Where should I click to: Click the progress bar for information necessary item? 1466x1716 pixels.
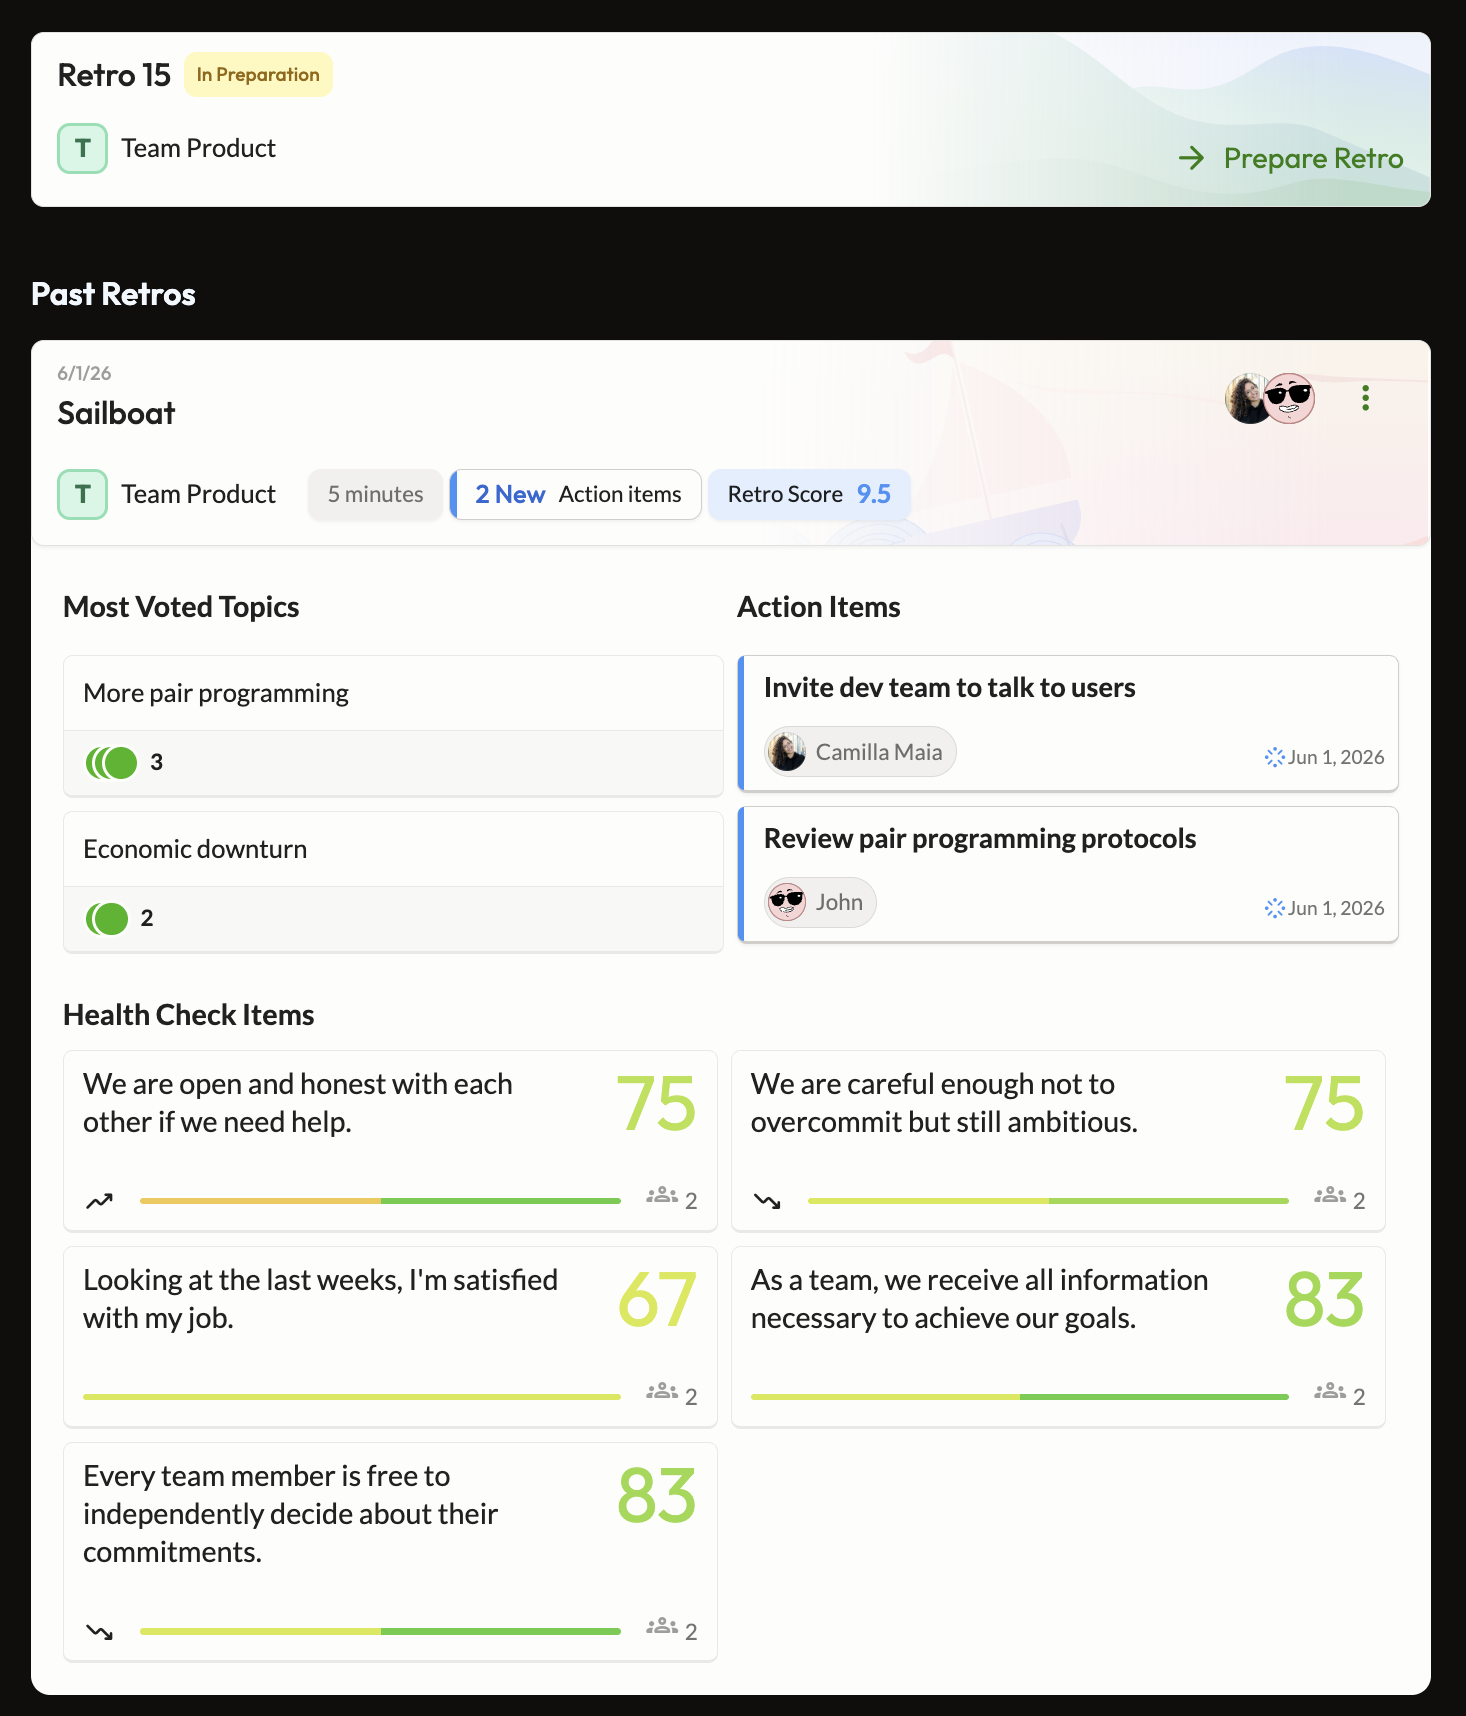[x=1019, y=1397]
